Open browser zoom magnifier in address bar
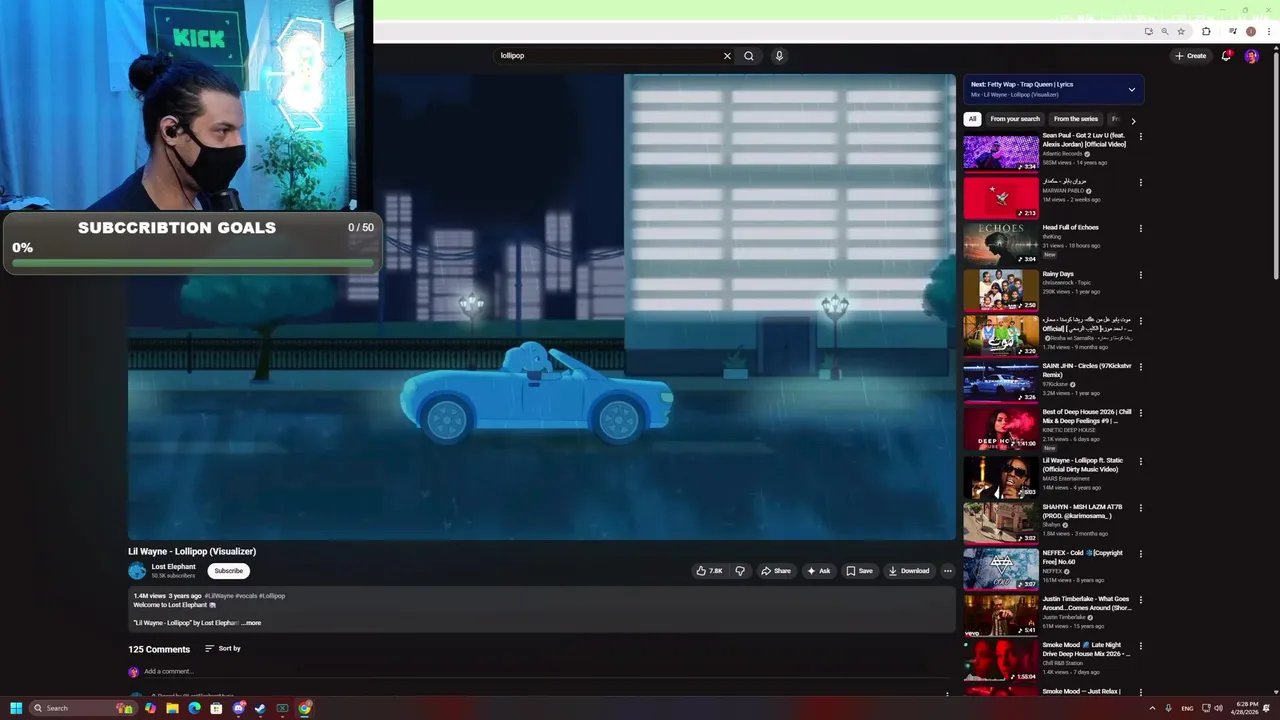 click(x=1164, y=31)
